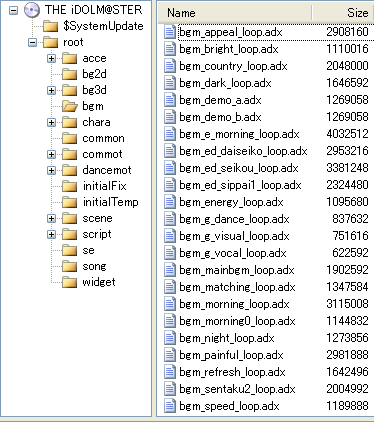
Task: Expand the script folder node
Action: [51, 234]
